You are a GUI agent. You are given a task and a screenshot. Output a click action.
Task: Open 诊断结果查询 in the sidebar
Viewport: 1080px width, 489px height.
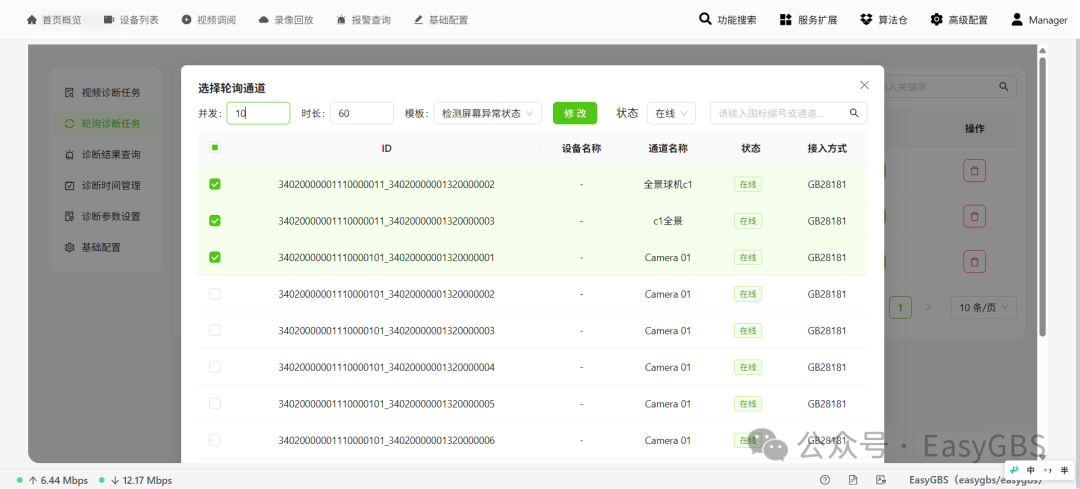click(105, 154)
